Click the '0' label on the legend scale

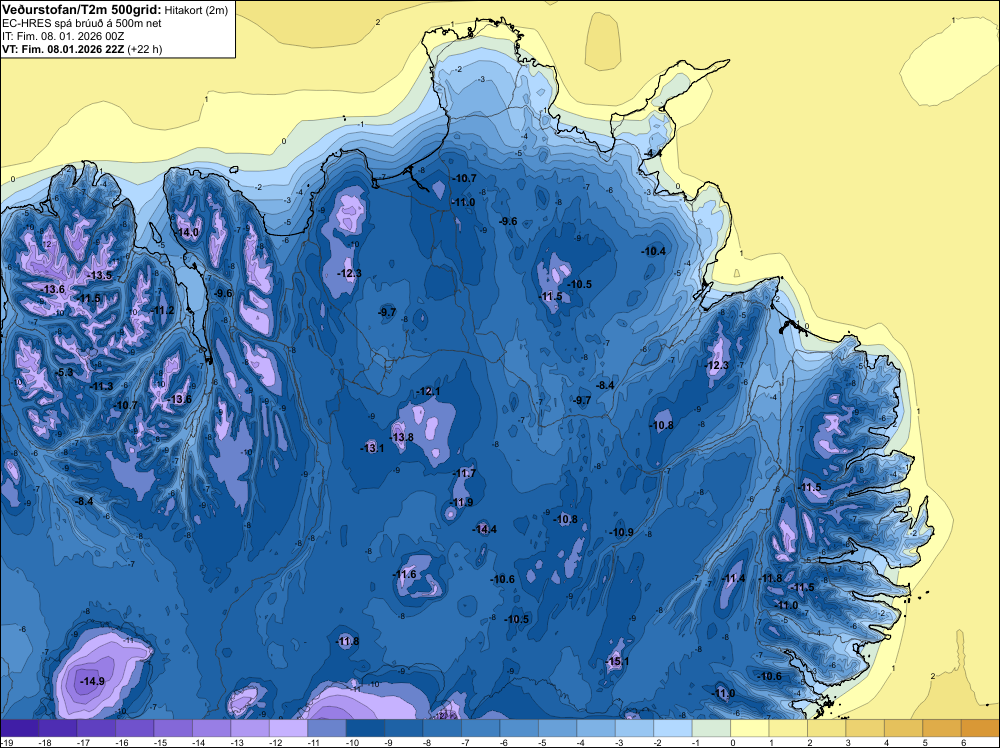coord(733,742)
